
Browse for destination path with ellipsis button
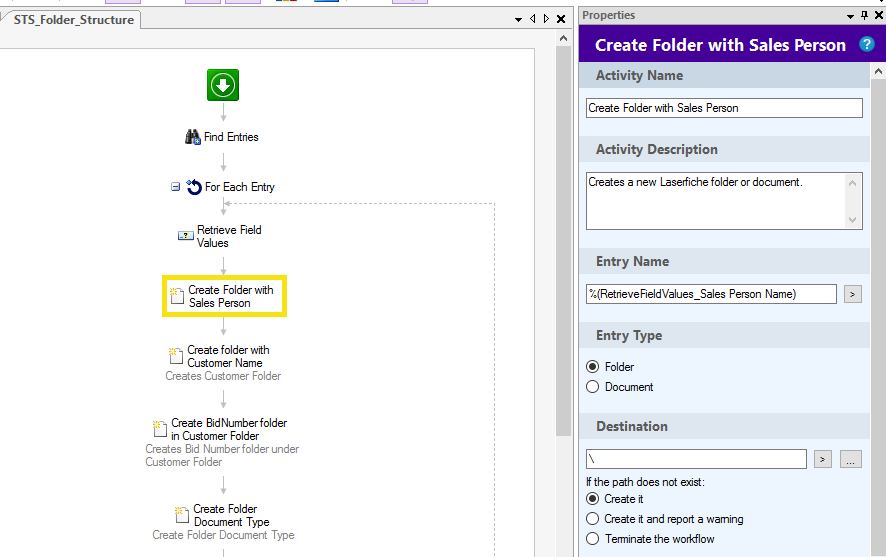(x=850, y=459)
